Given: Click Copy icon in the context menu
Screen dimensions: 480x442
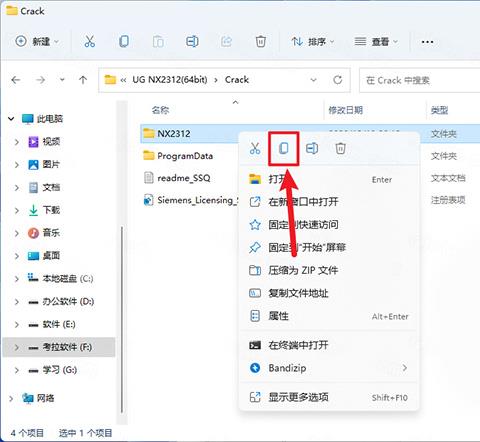Looking at the screenshot, I should point(284,148).
